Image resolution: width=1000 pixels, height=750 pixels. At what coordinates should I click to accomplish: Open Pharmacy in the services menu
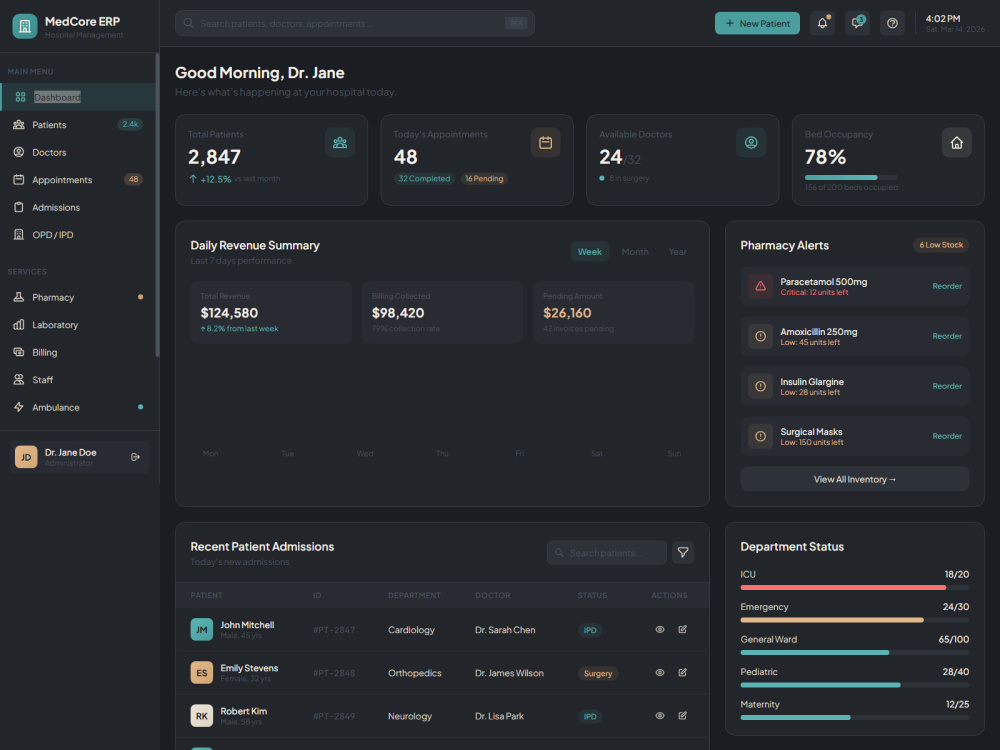click(x=78, y=297)
